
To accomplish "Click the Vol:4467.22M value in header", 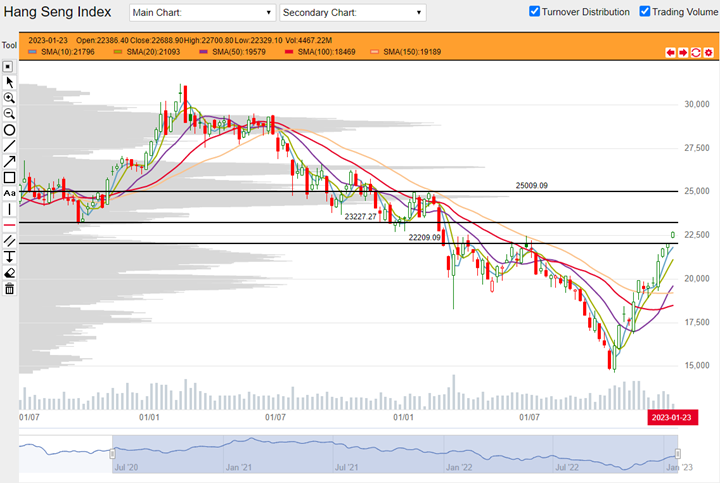I will click(x=308, y=40).
